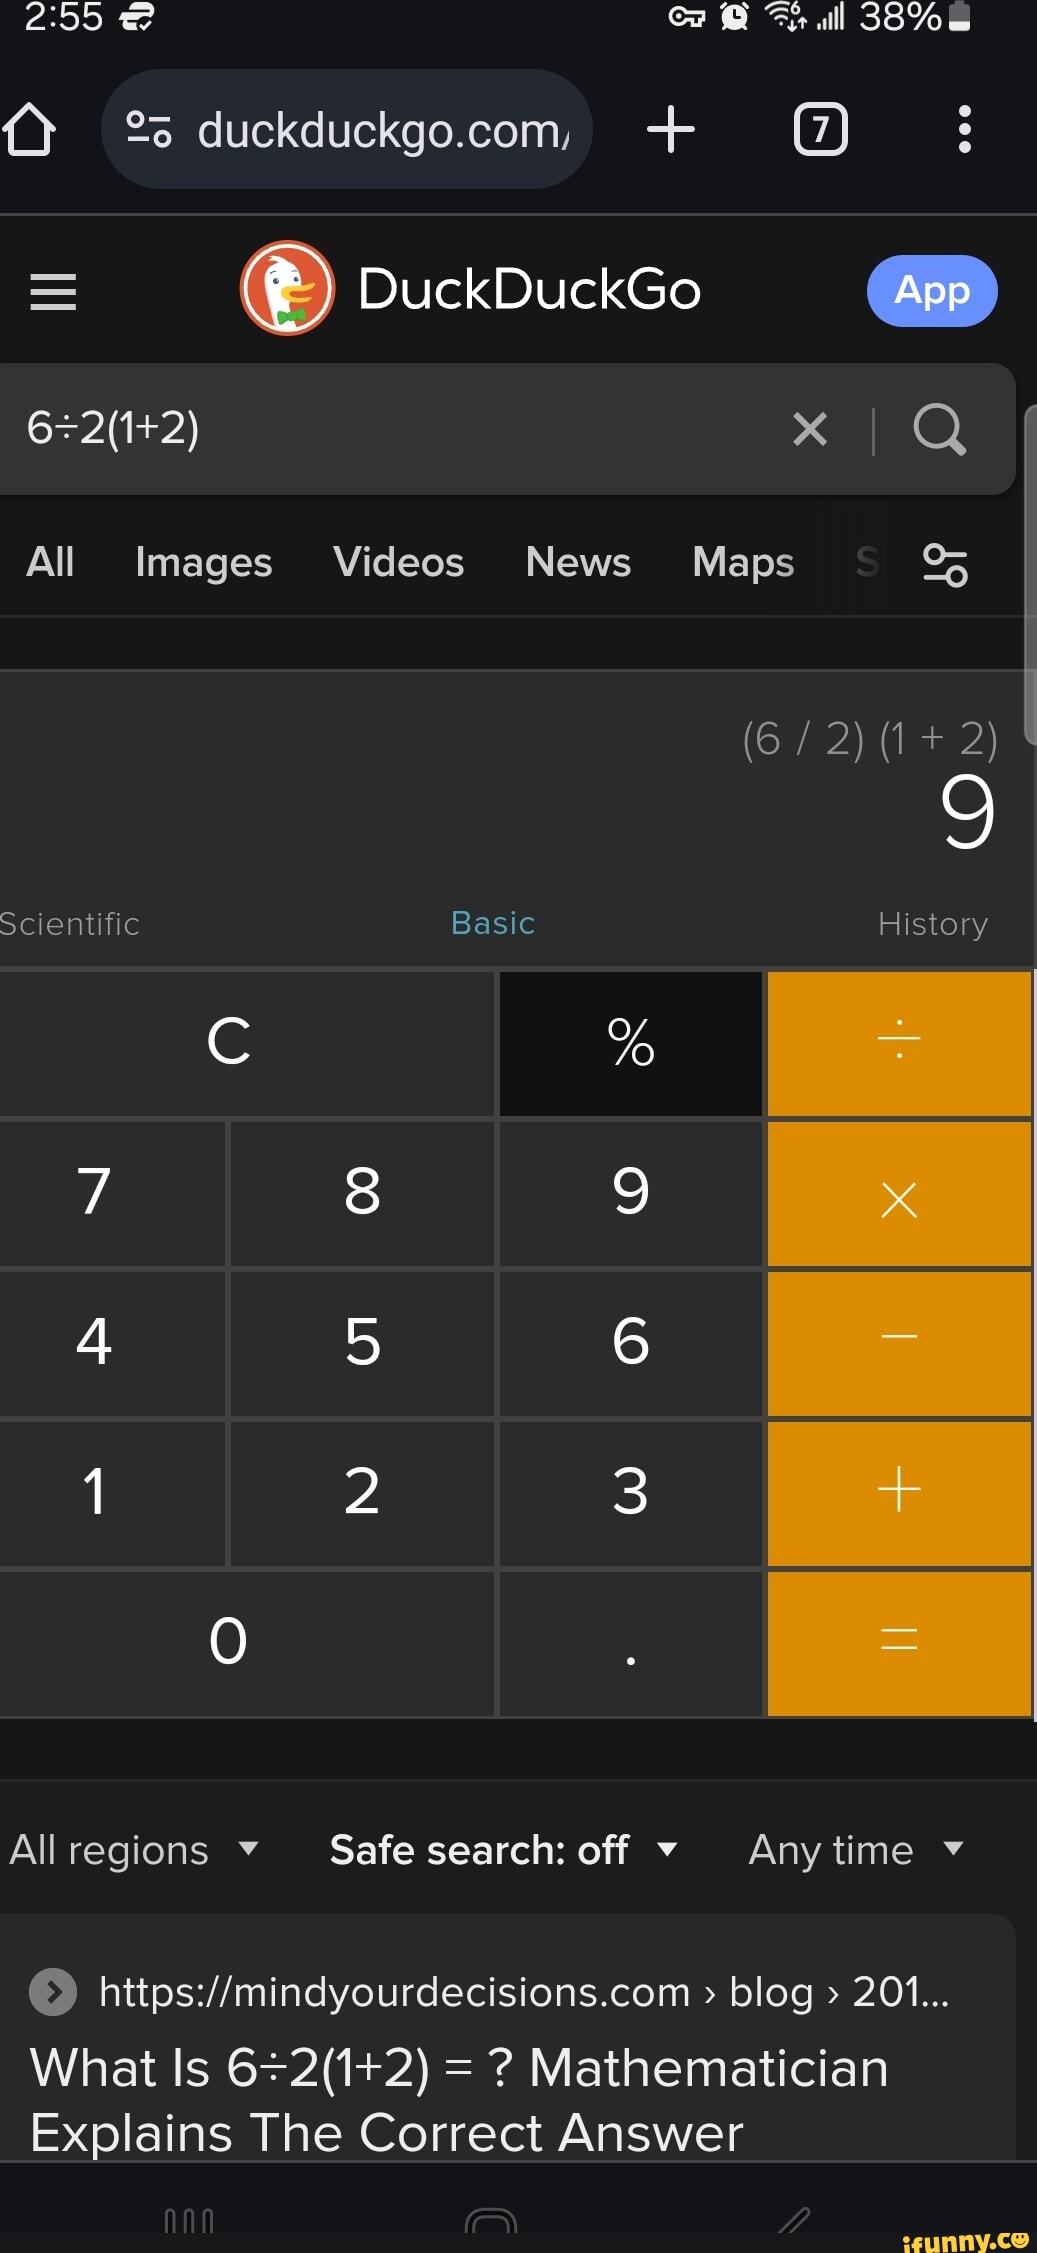Tap the browser home icon
The width and height of the screenshot is (1037, 2253).
pos(29,130)
